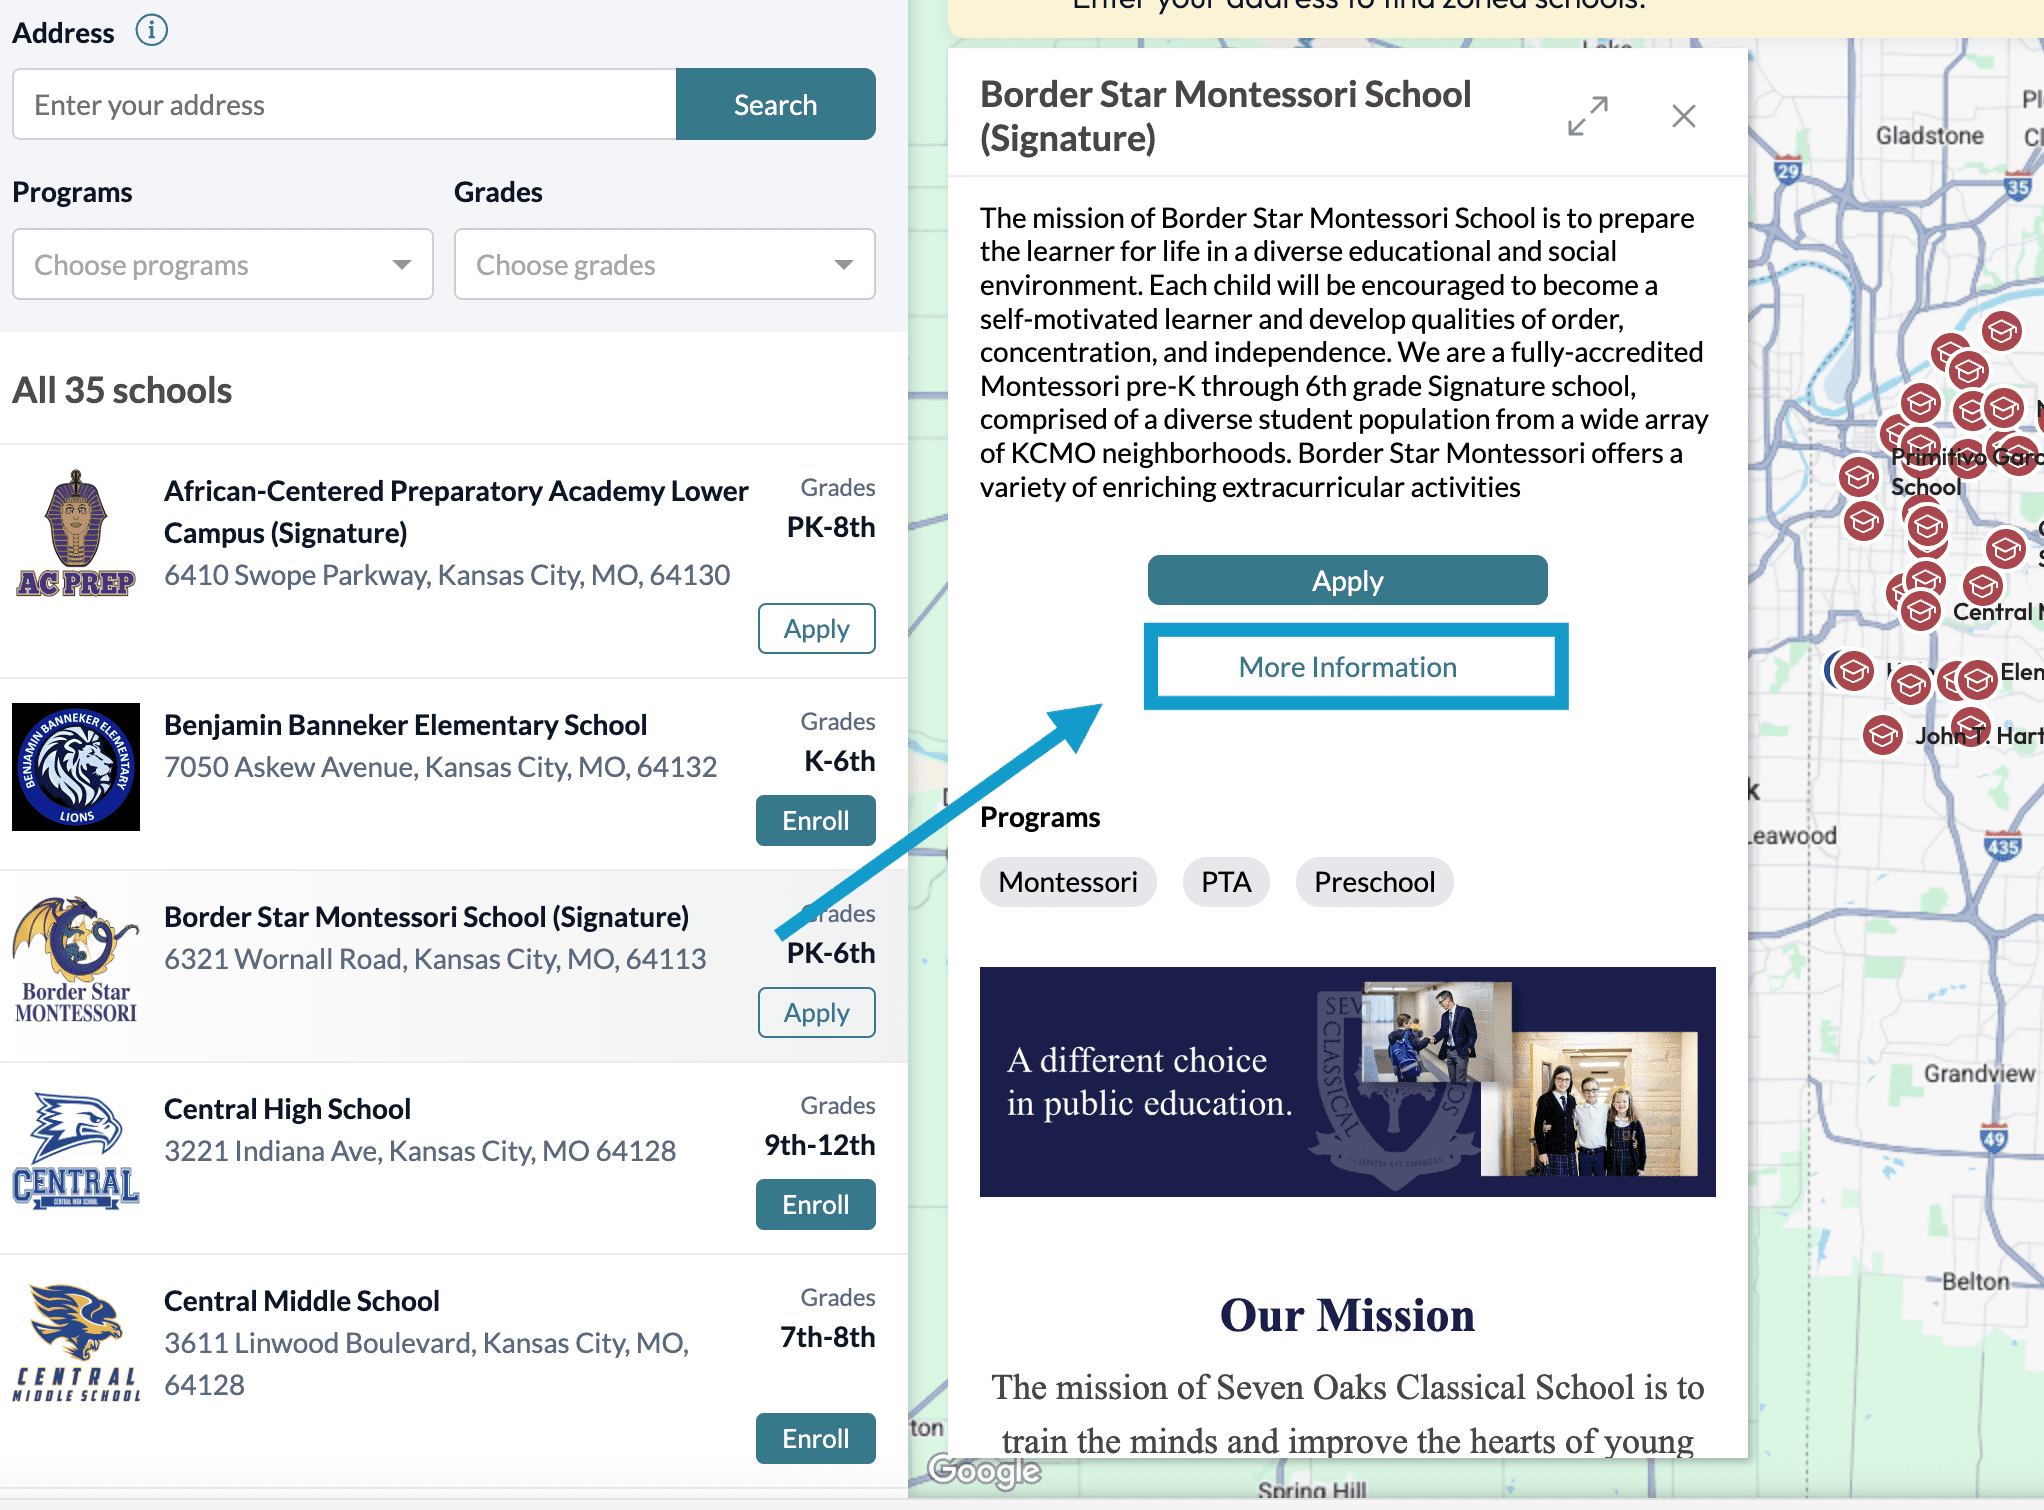Select the PTA program tag

coord(1226,881)
